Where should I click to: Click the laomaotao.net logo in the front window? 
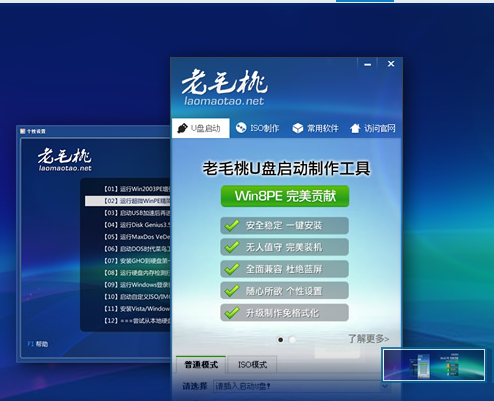[x=224, y=87]
